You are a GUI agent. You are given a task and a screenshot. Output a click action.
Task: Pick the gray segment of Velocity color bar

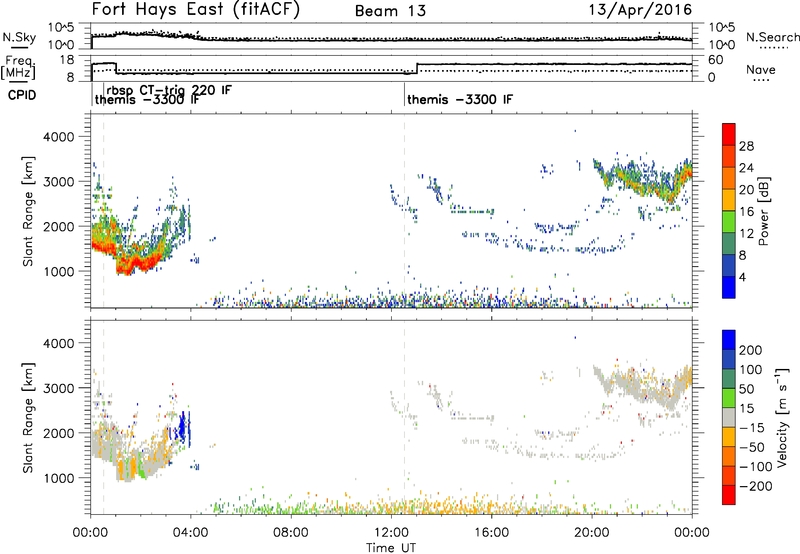729,417
